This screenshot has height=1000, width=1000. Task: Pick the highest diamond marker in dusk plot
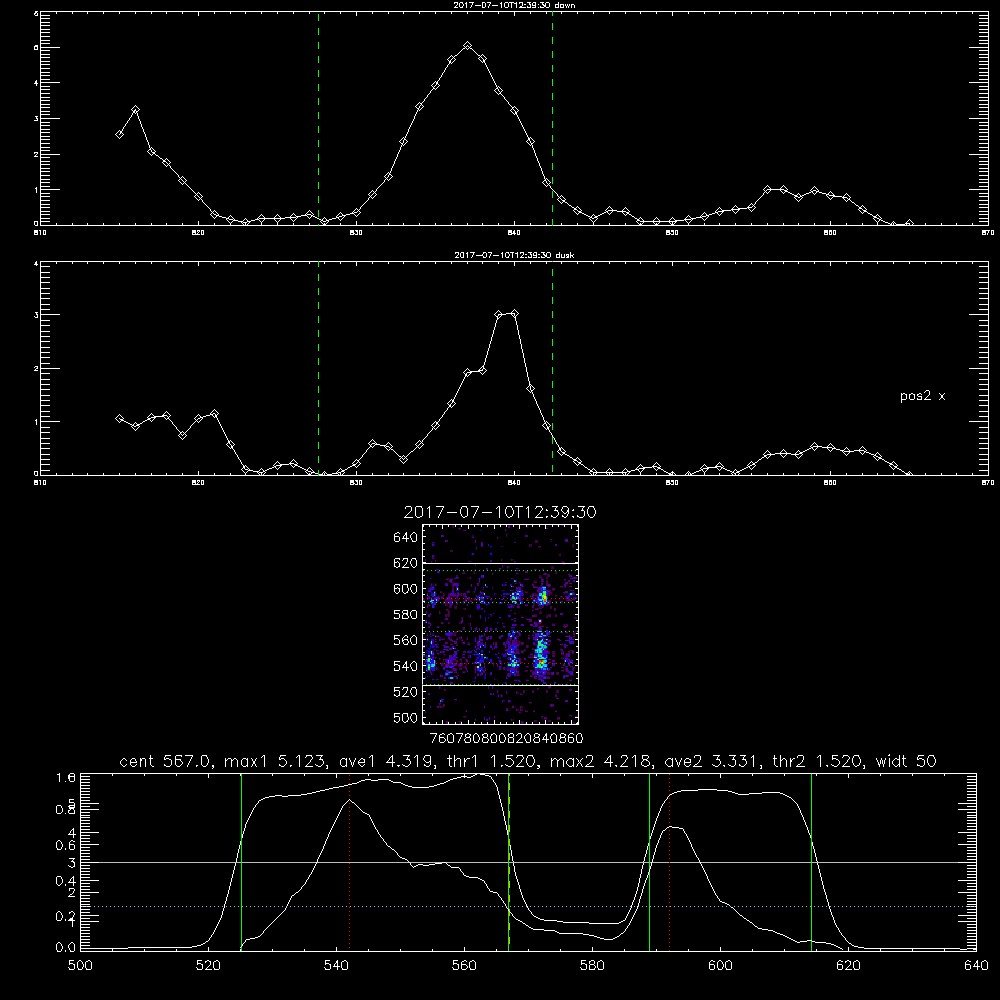(515, 314)
